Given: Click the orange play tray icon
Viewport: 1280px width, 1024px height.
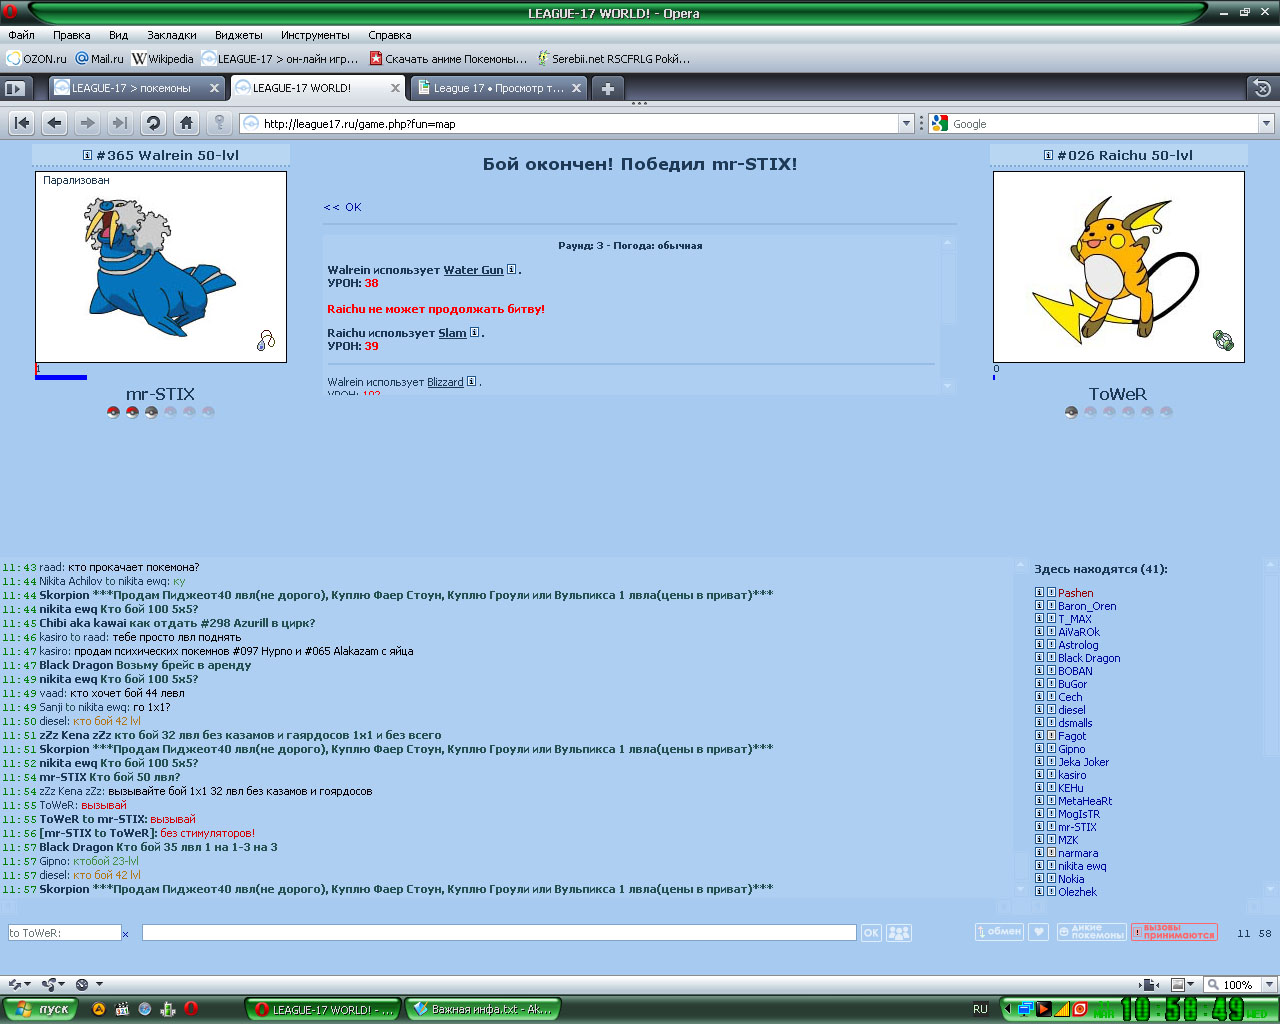Looking at the screenshot, I should [1043, 1009].
